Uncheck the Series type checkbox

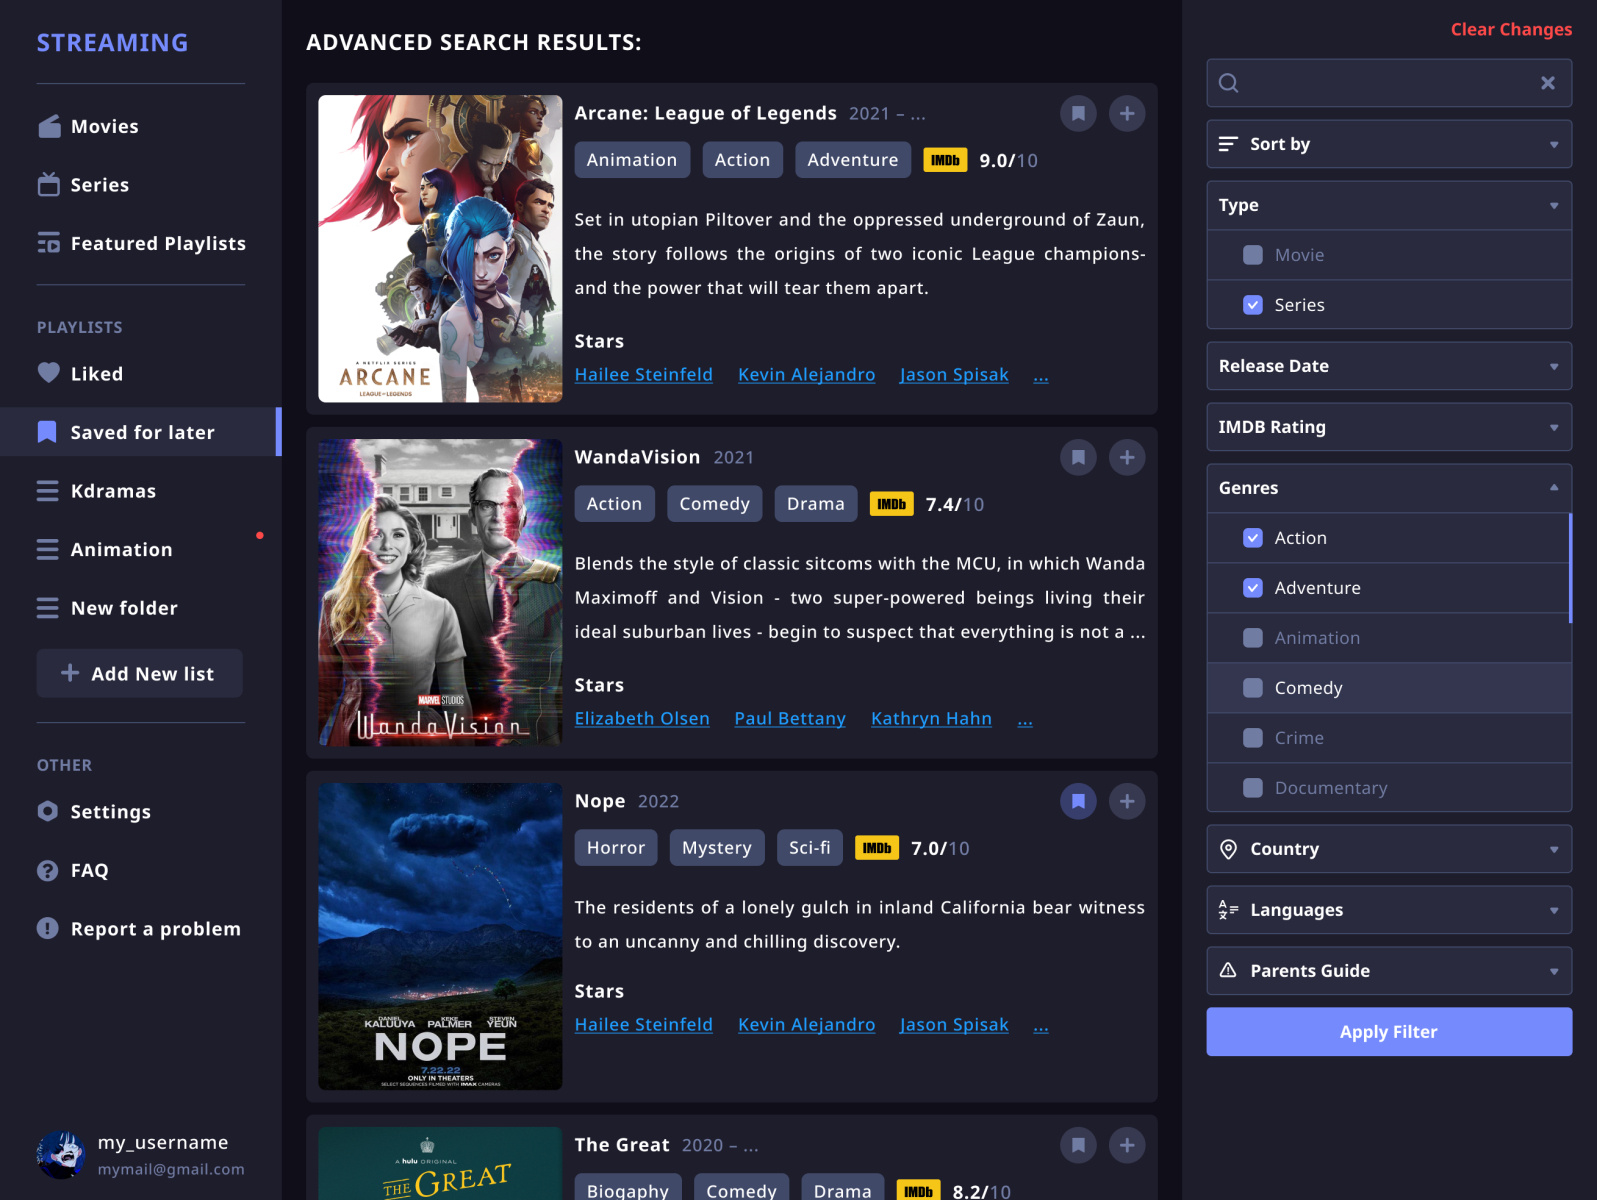(1253, 305)
